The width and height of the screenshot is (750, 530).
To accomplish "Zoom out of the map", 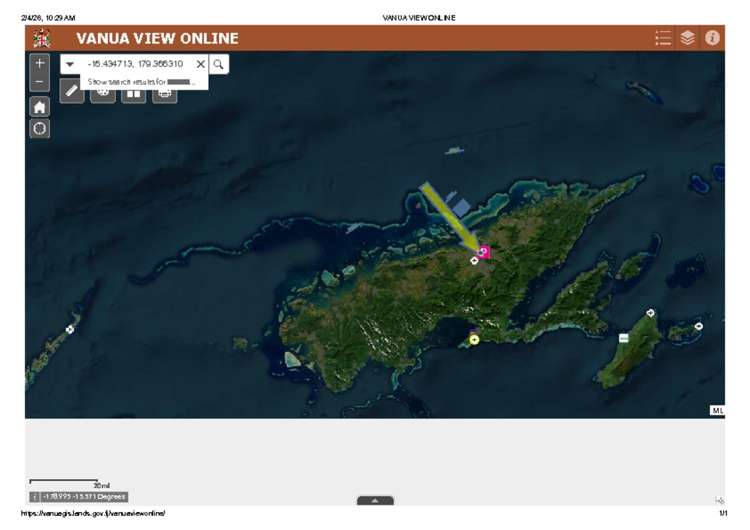I will pos(40,82).
